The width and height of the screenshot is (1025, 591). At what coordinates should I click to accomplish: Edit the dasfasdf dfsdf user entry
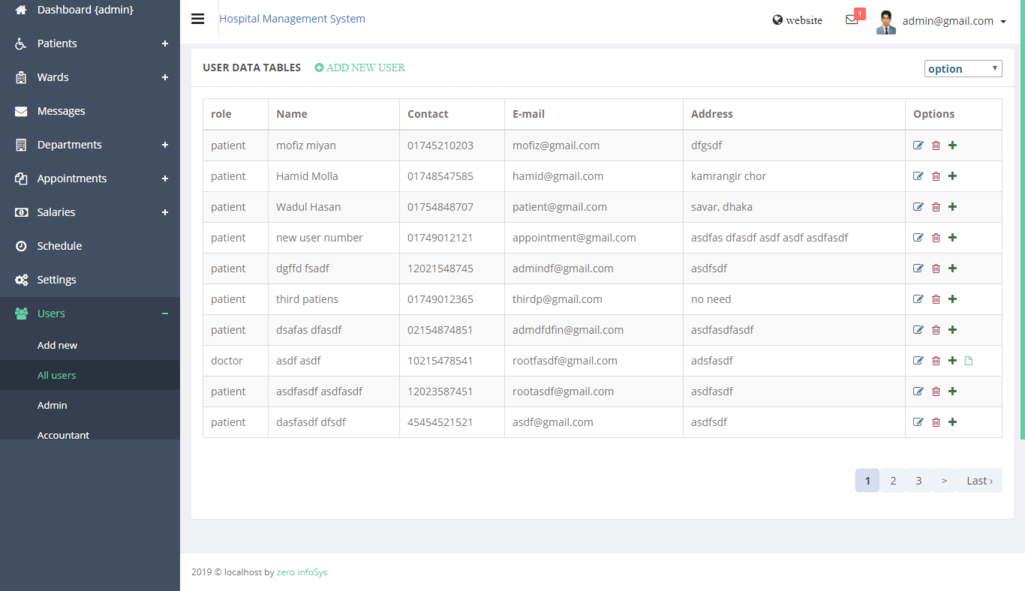click(x=918, y=423)
